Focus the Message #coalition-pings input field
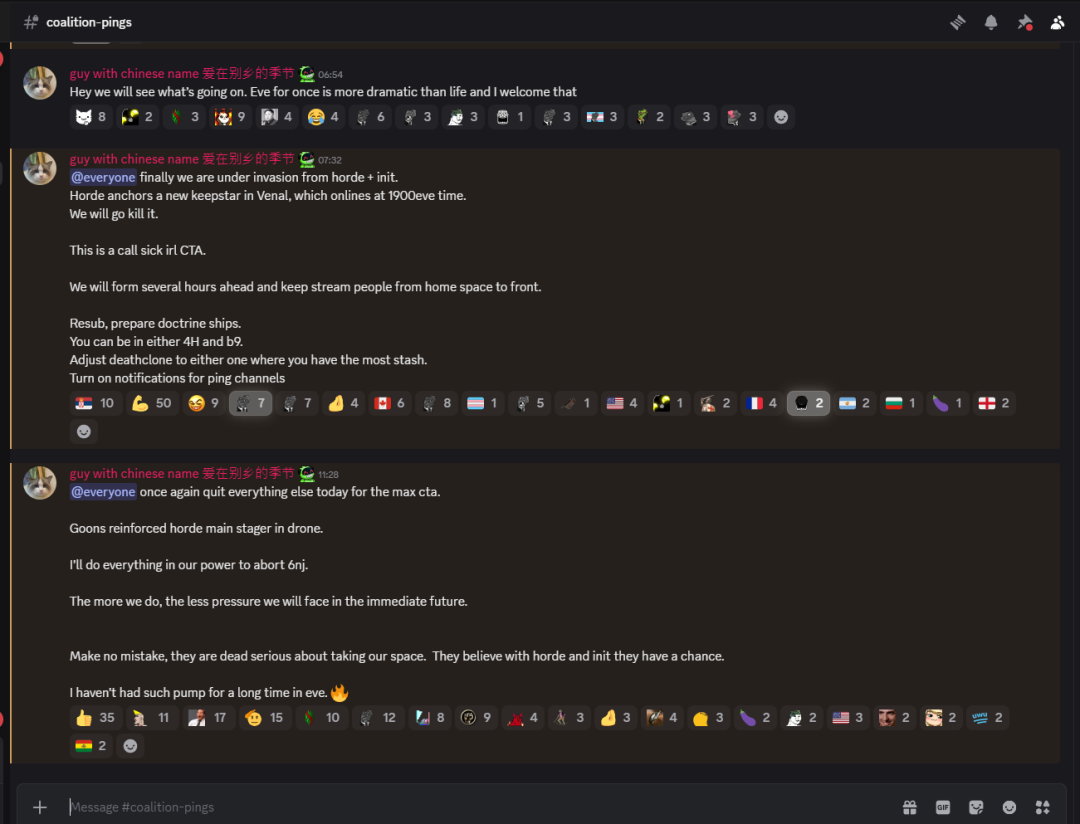1080x824 pixels. pyautogui.click(x=475, y=807)
